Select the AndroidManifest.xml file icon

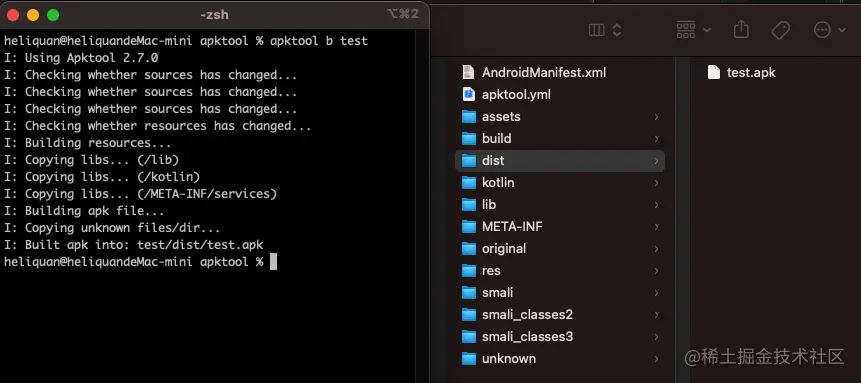tap(468, 72)
